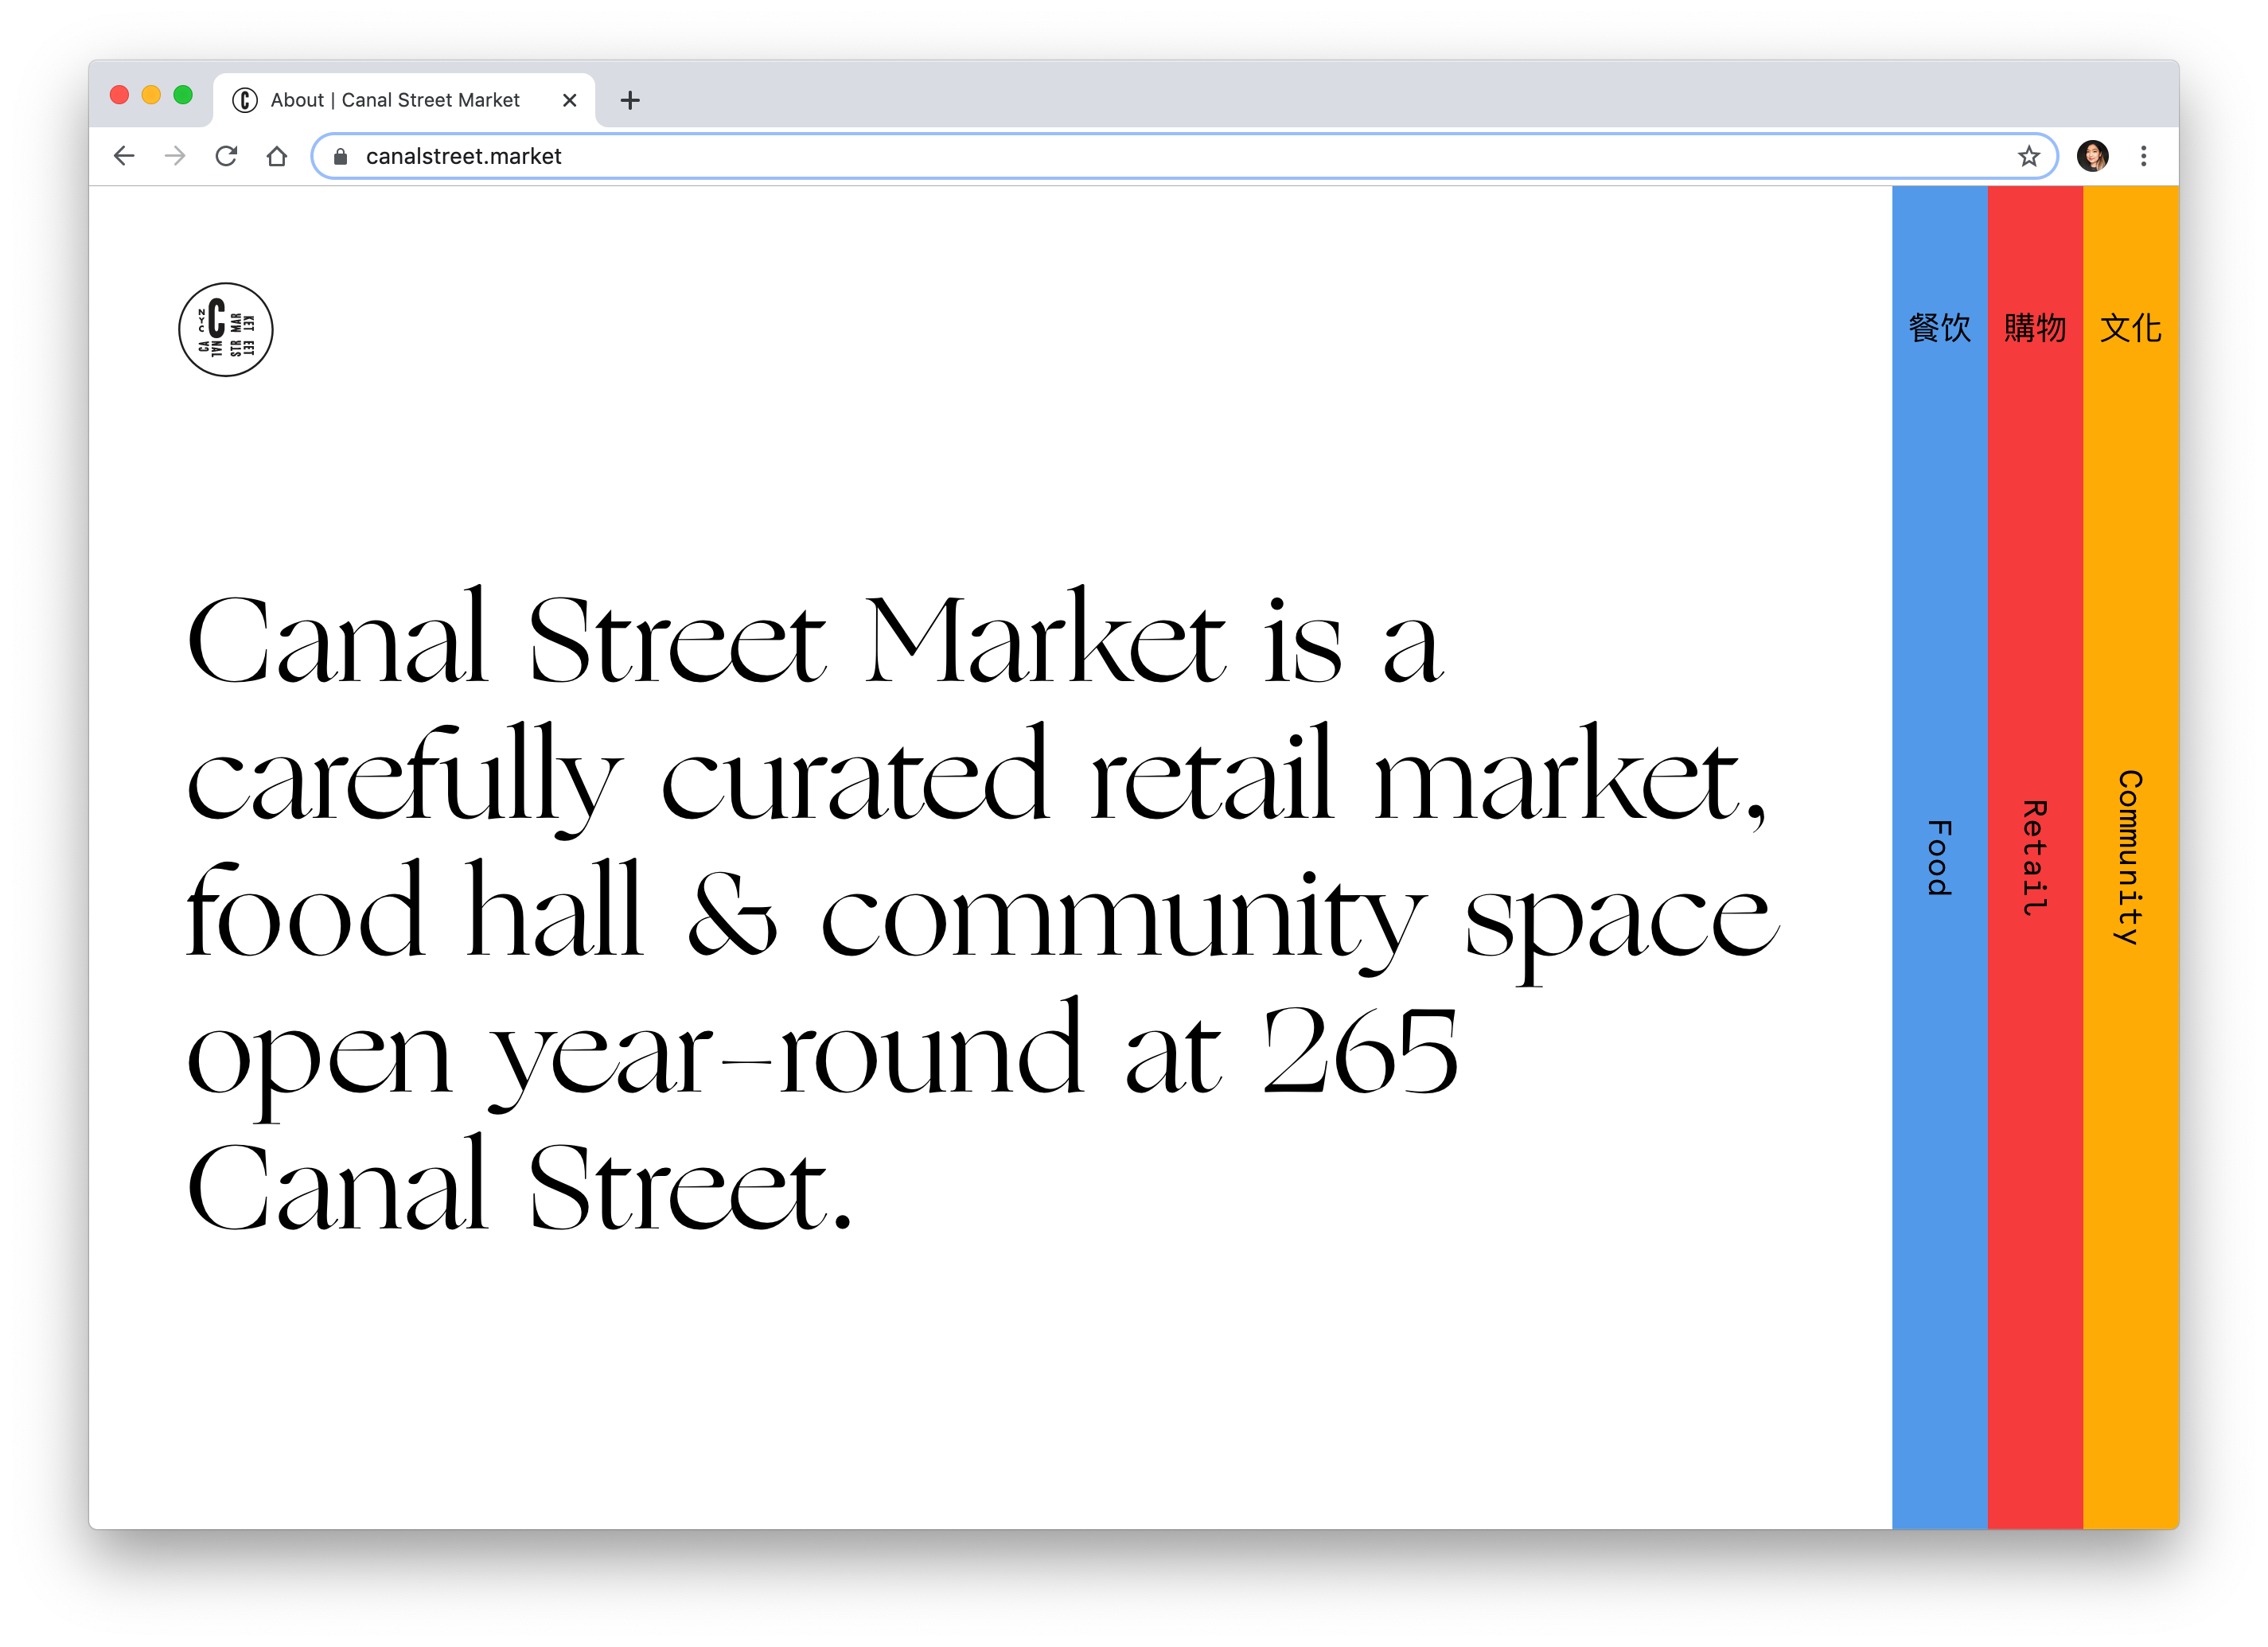Open the user profile avatar in browser
Viewport: 2268px width, 1647px height.
(x=2092, y=156)
